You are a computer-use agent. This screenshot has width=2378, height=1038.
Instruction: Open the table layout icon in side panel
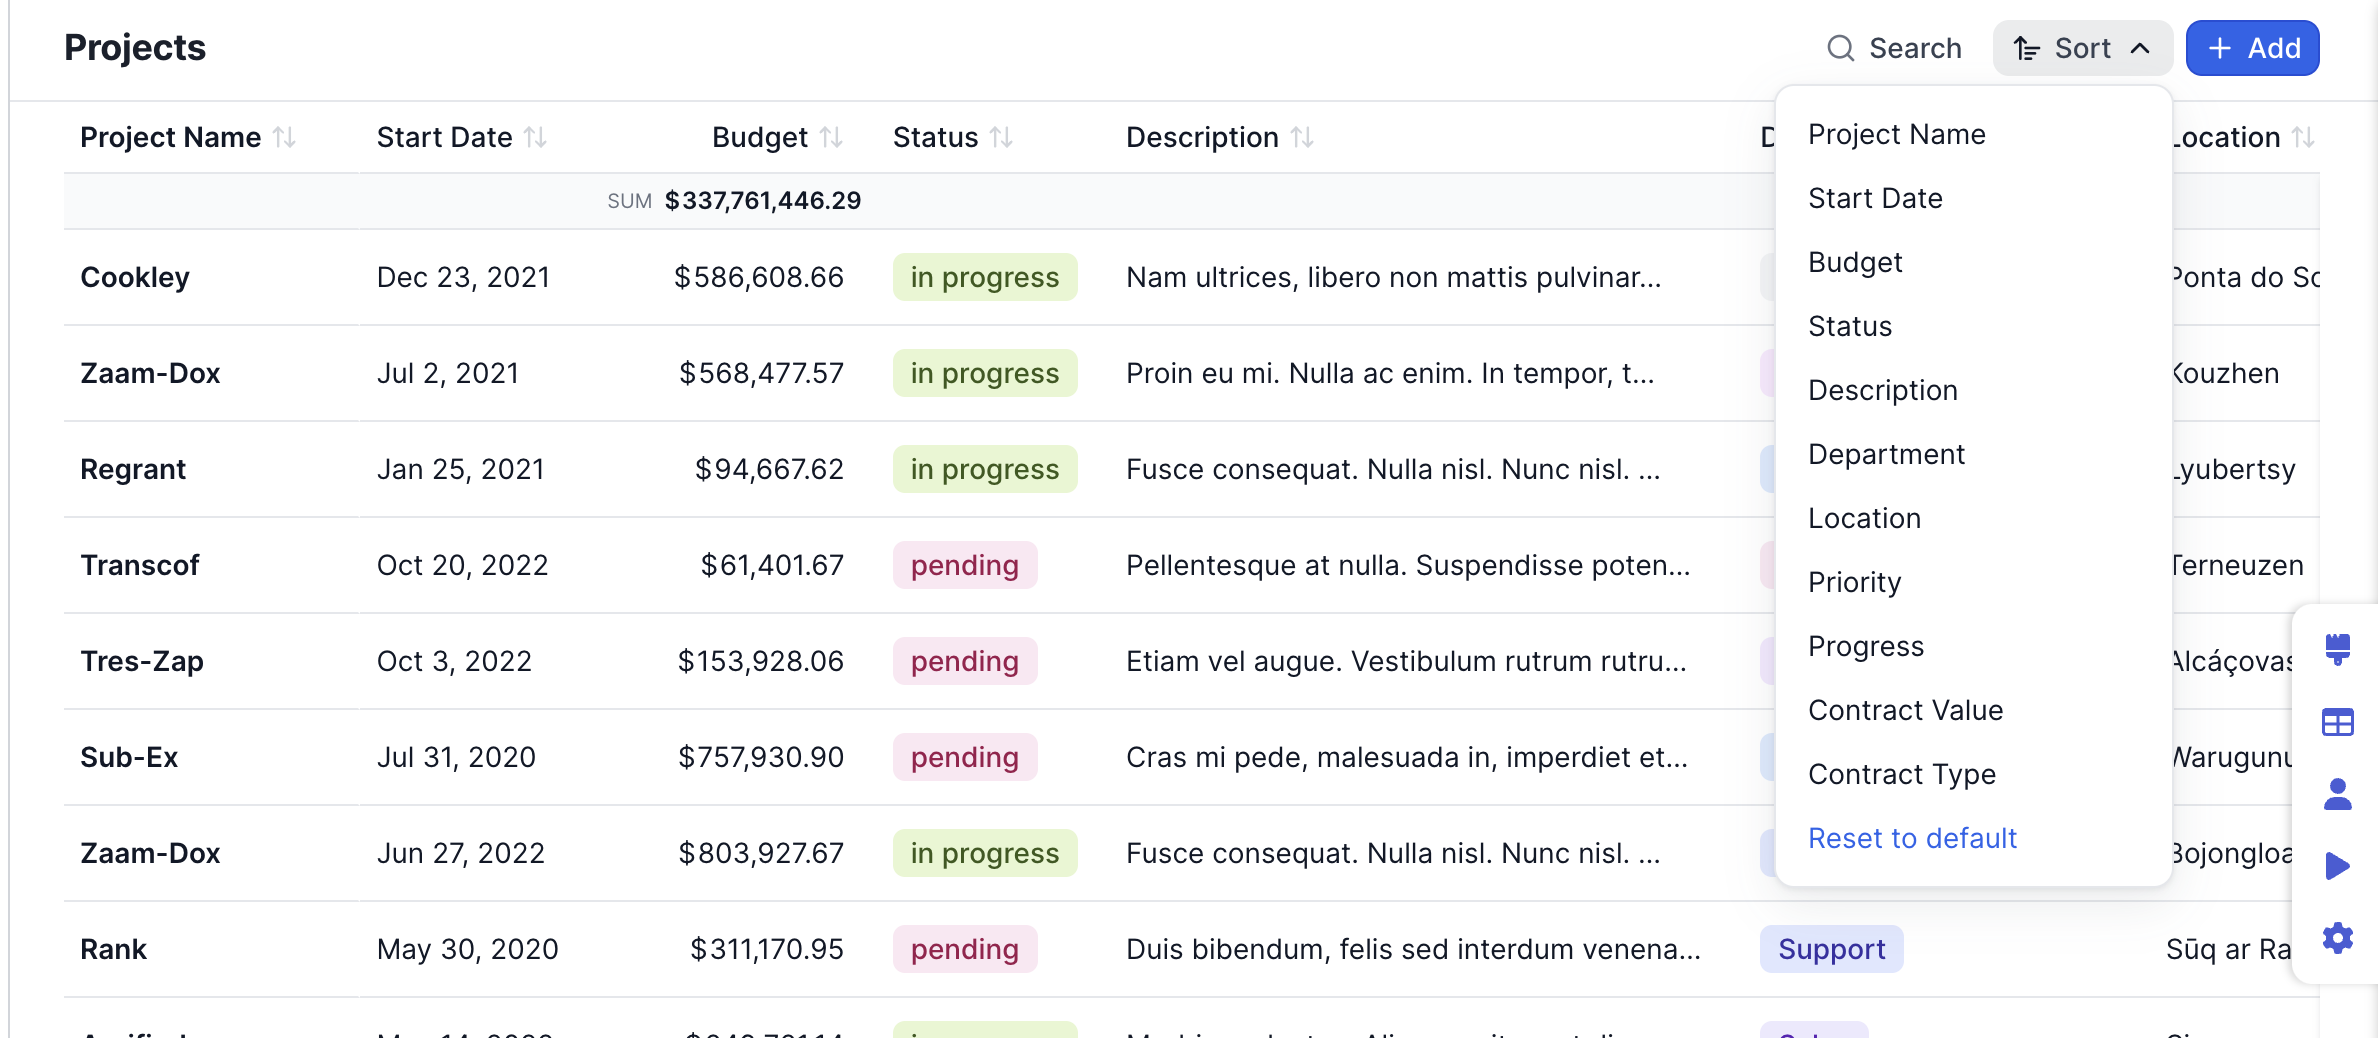[2337, 722]
